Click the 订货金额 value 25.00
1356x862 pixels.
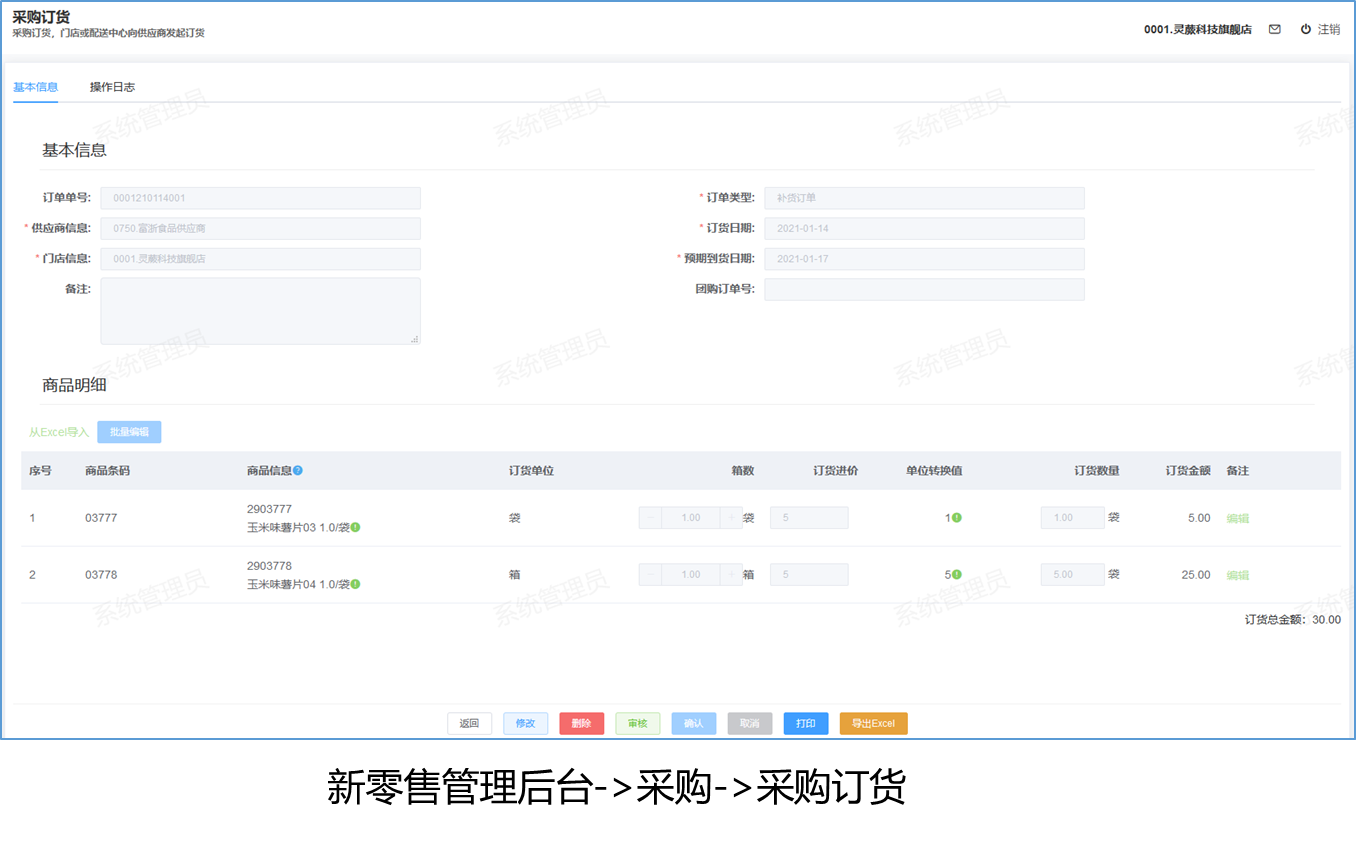pyautogui.click(x=1195, y=575)
